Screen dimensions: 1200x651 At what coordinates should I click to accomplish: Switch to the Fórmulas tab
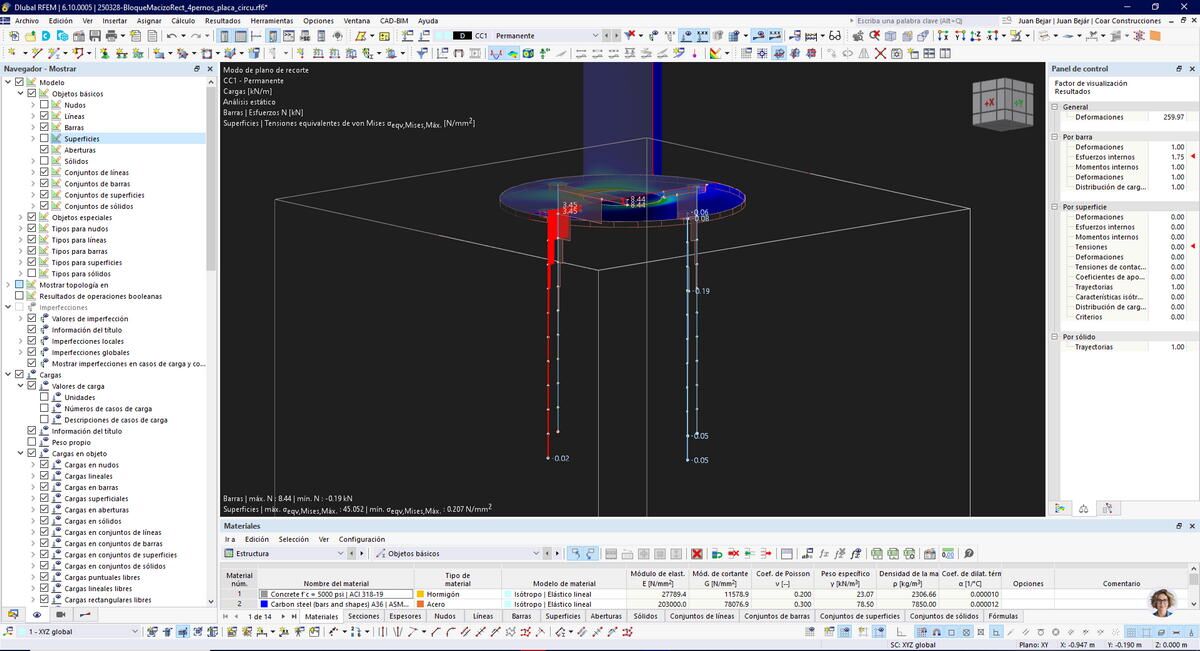coord(1003,617)
